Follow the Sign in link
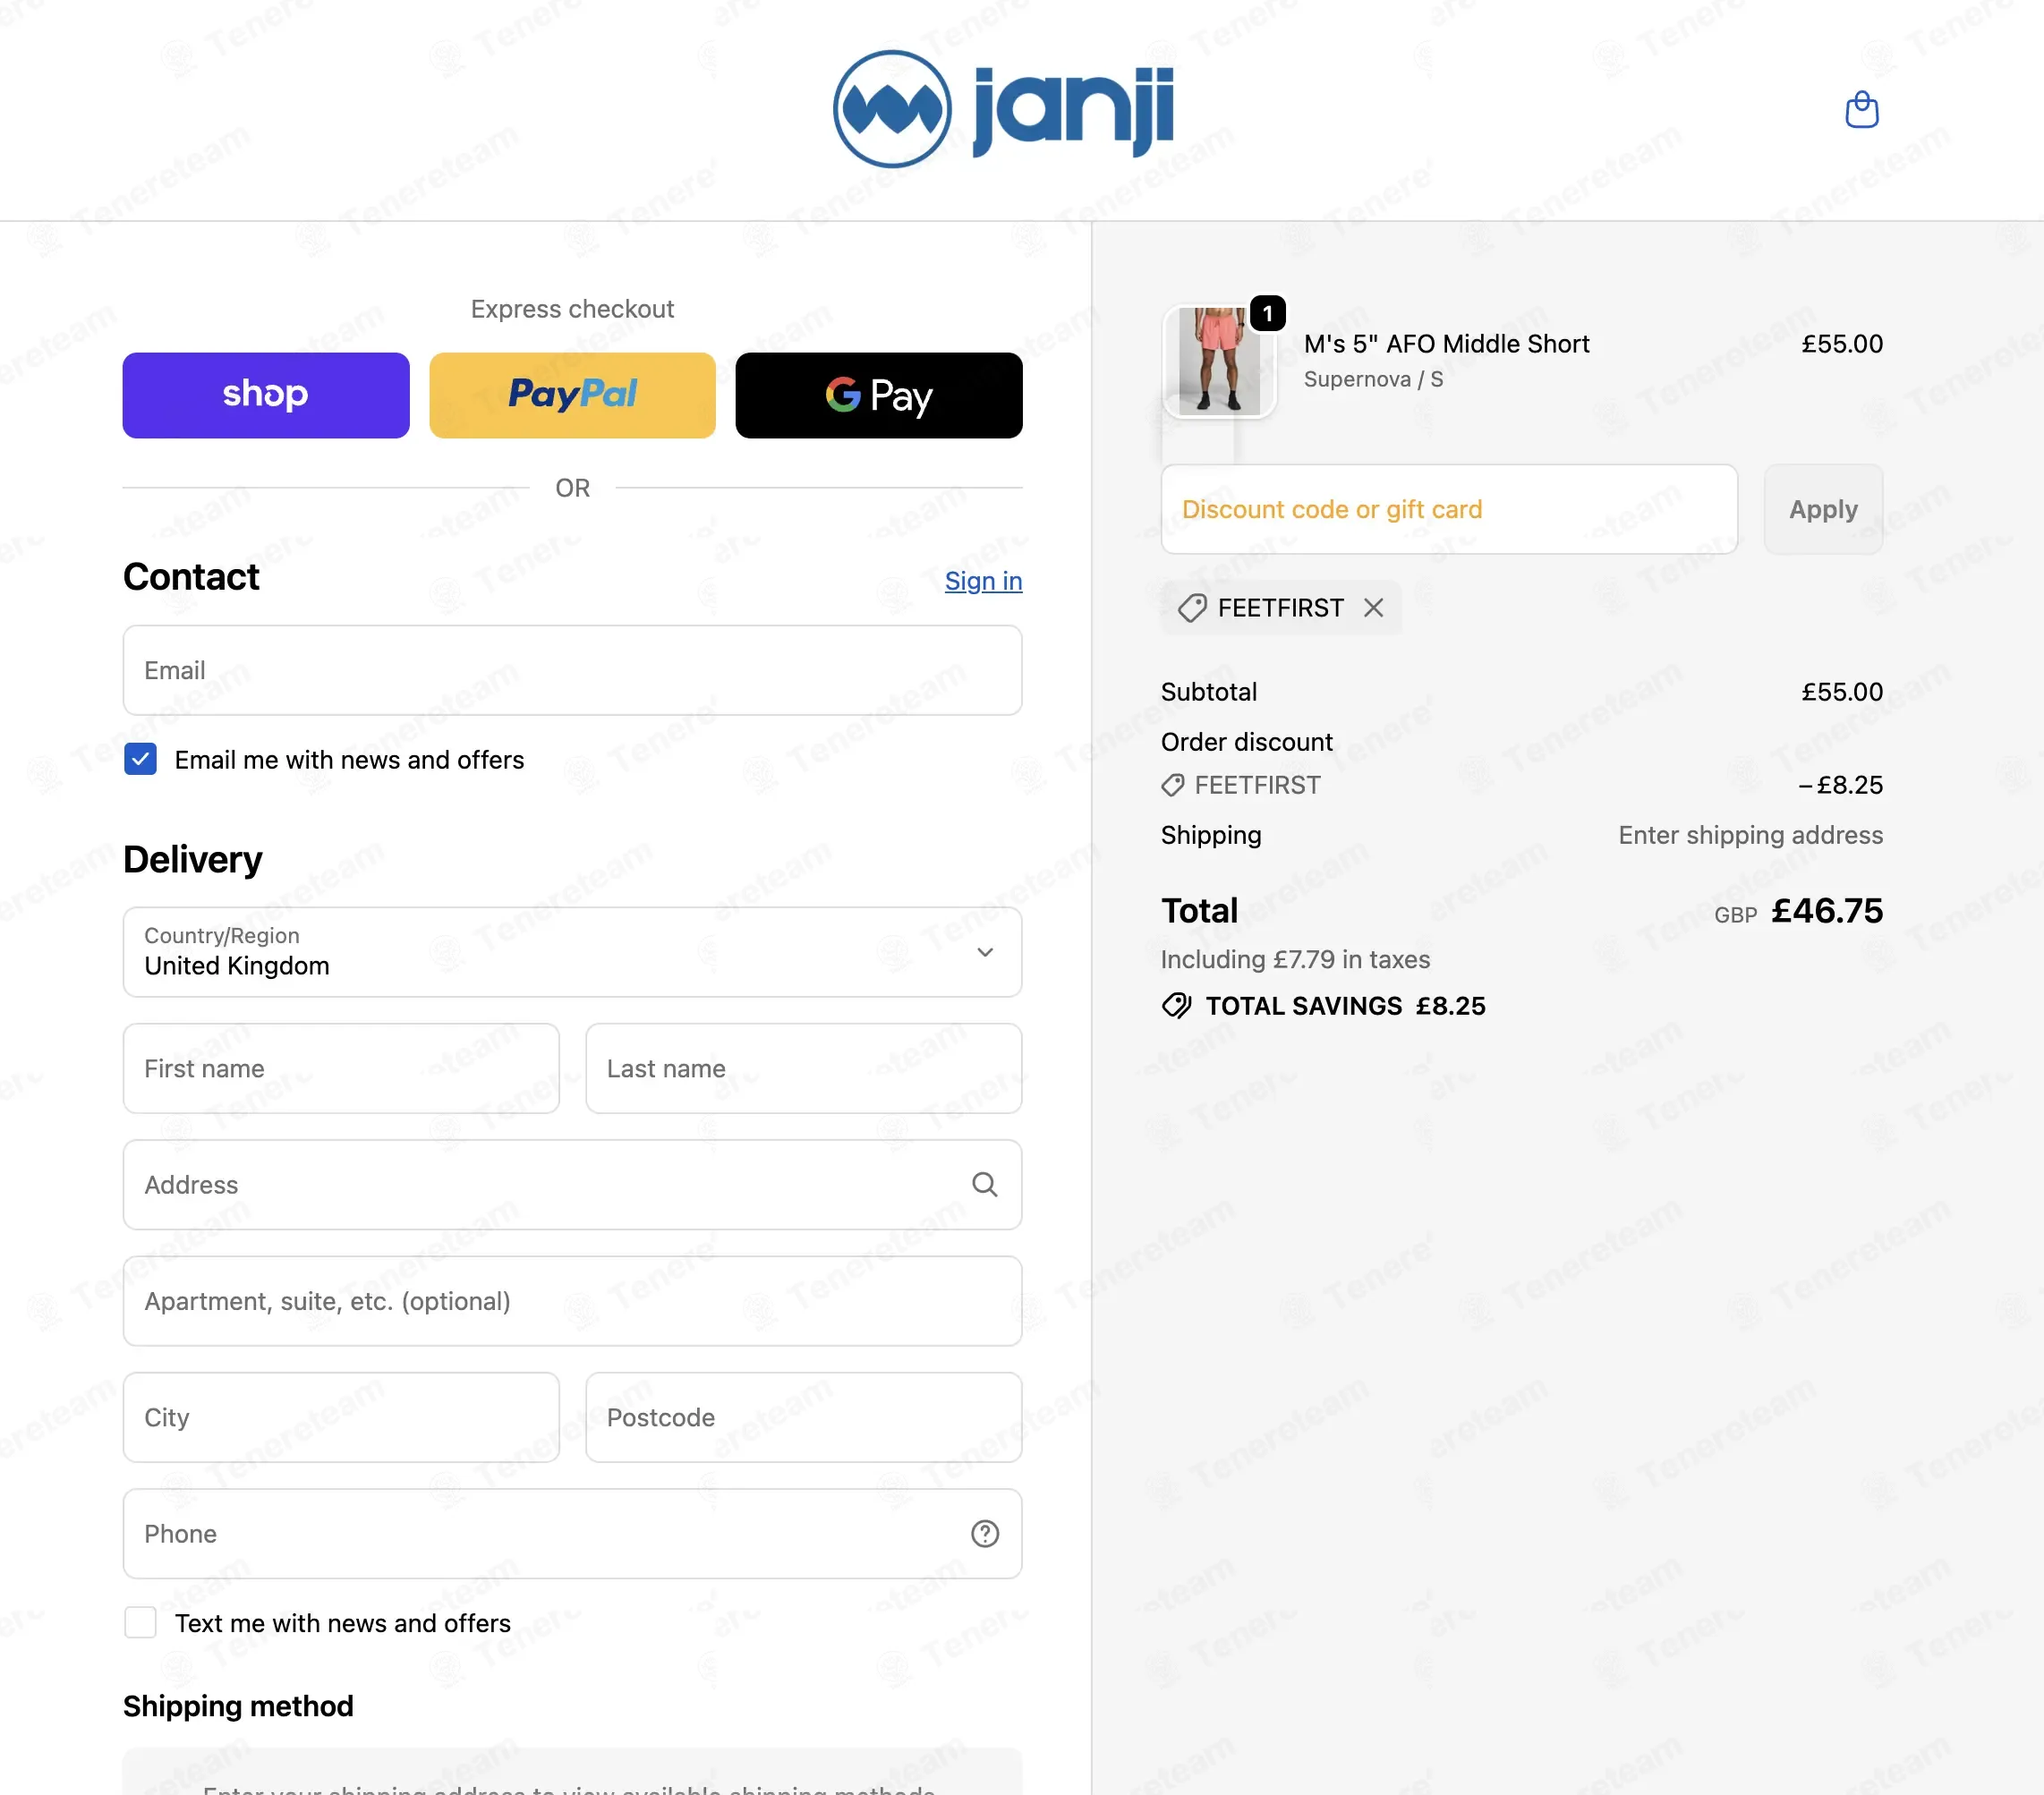The image size is (2044, 1795). tap(983, 581)
